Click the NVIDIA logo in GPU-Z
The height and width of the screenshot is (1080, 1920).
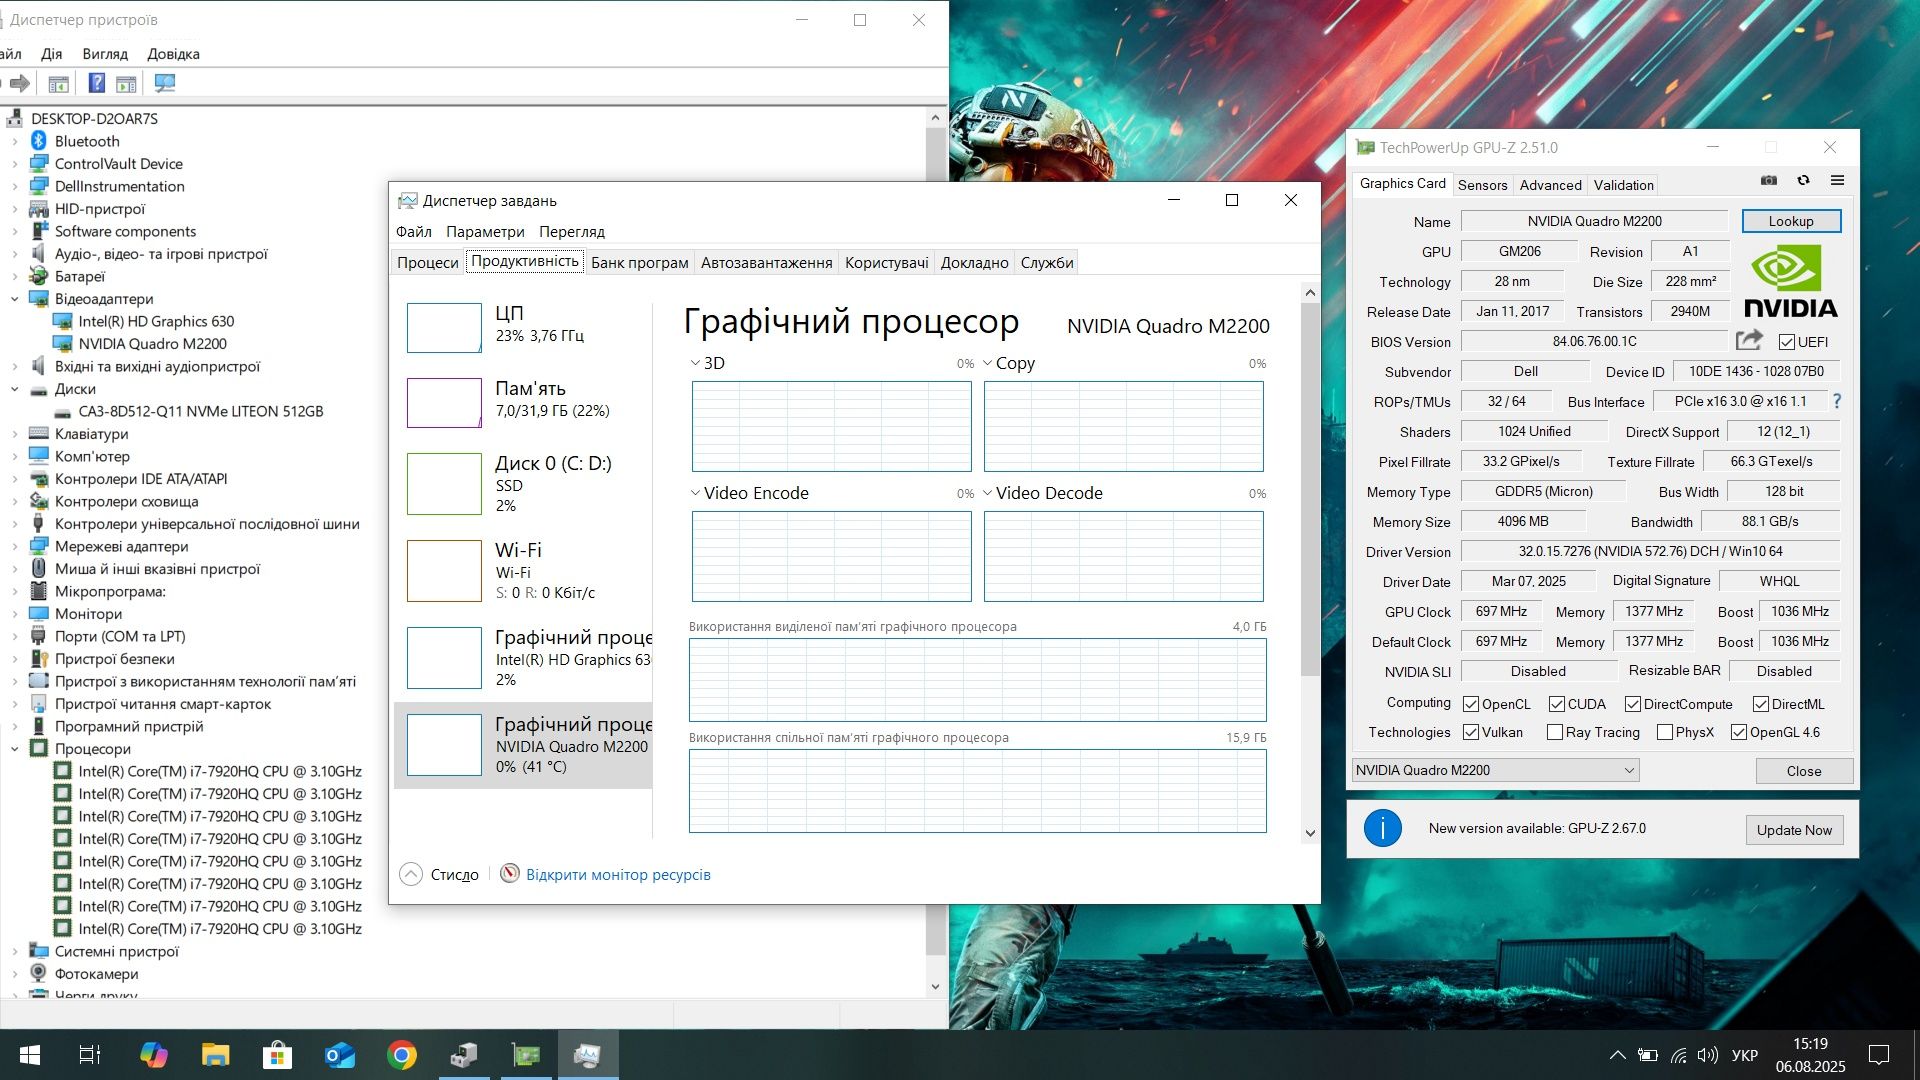1790,283
